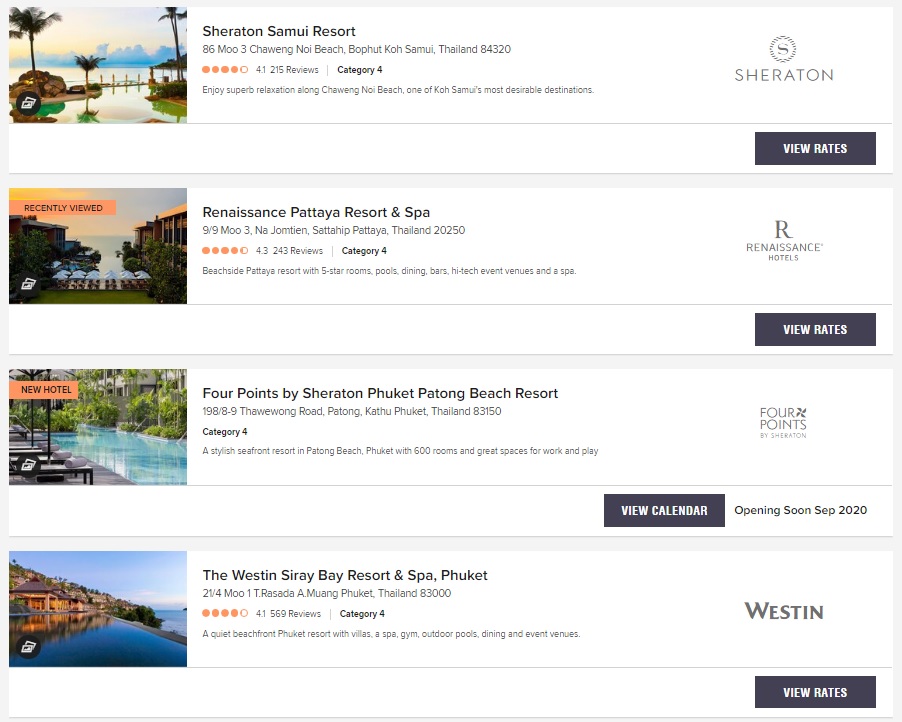Open Four Points by Sheraton Phuket title
The image size is (902, 722).
pyautogui.click(x=380, y=393)
